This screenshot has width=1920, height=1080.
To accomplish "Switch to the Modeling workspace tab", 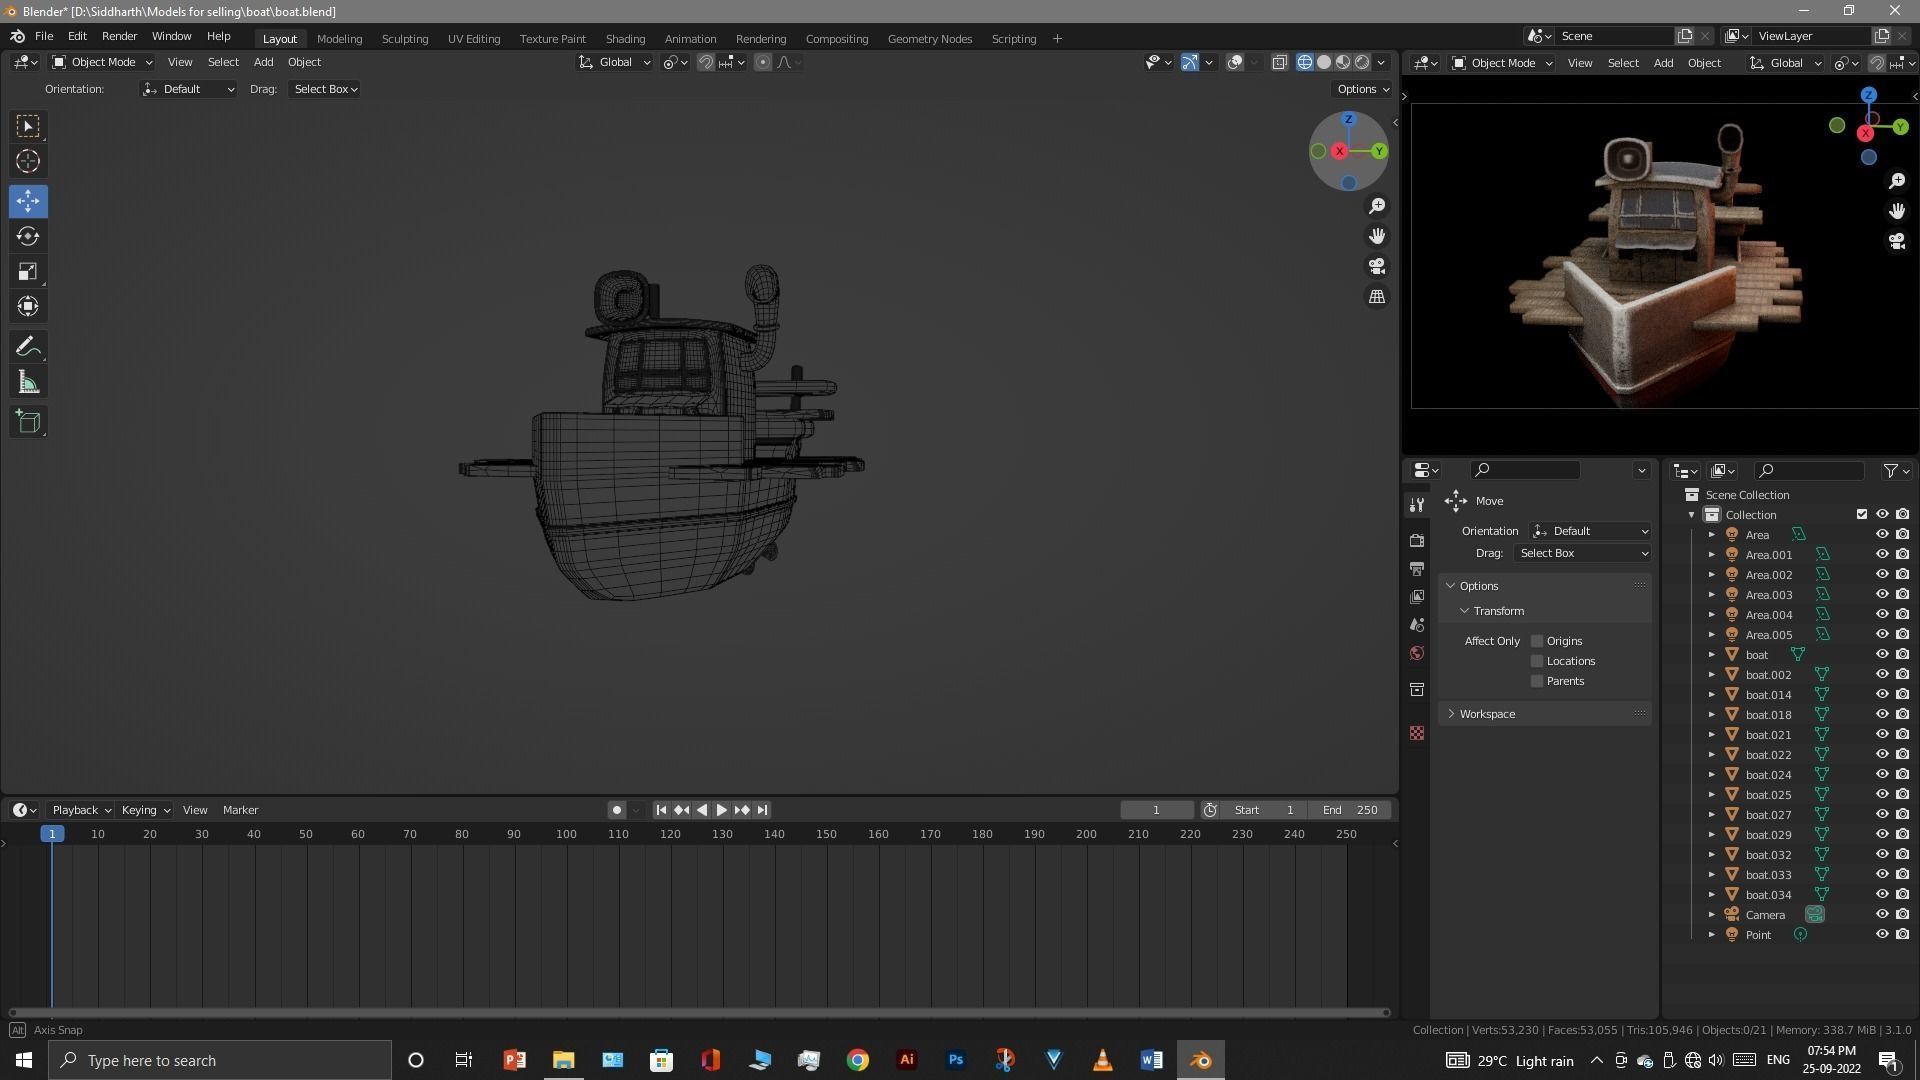I will [x=339, y=38].
